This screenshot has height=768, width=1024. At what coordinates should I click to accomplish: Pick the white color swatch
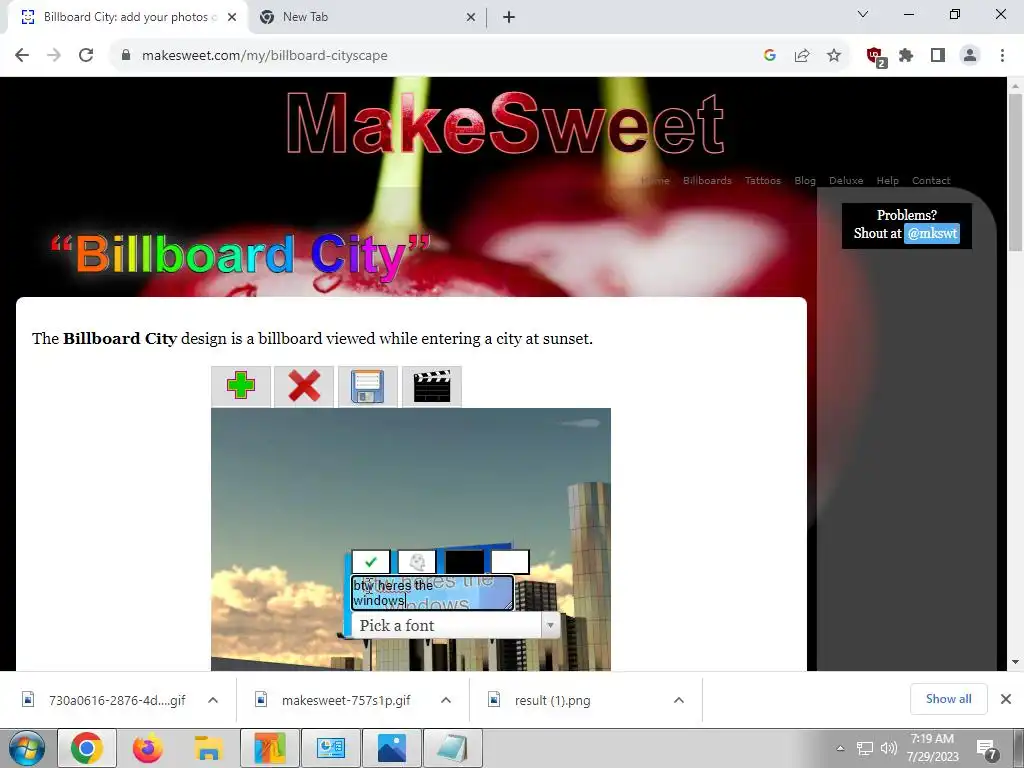pos(510,562)
